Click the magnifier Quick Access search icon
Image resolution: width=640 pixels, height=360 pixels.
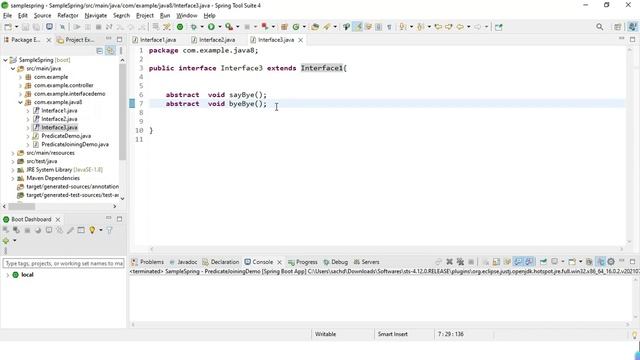point(600,27)
